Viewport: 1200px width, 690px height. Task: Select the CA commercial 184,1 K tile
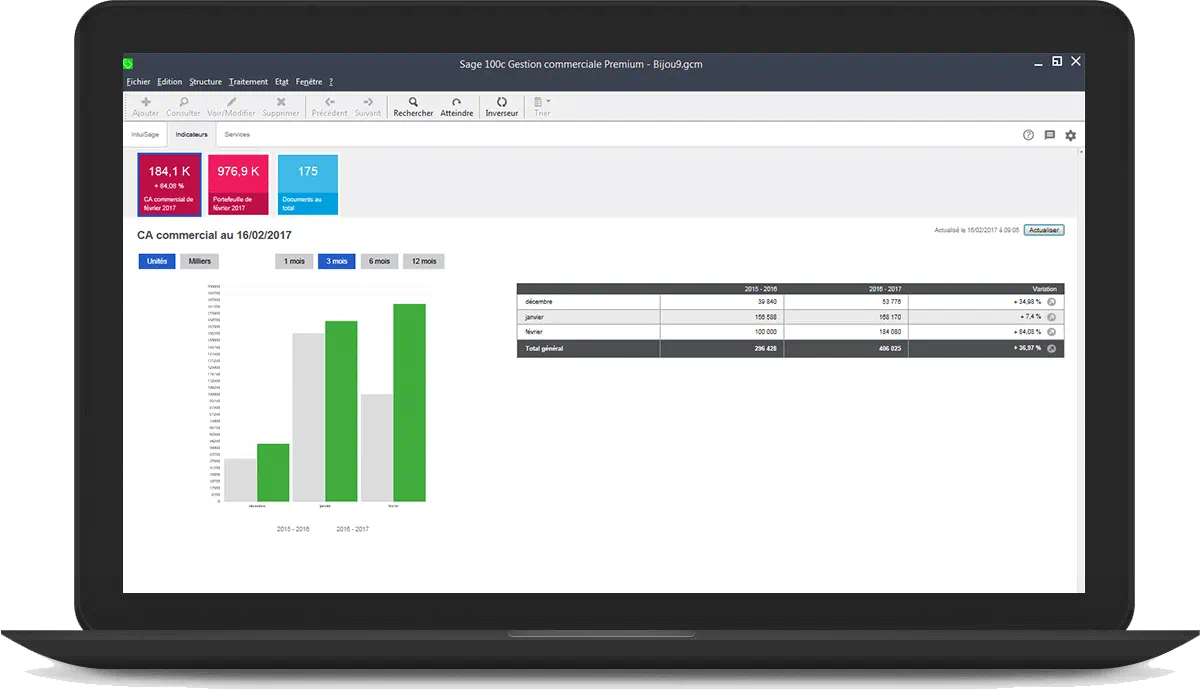point(169,184)
